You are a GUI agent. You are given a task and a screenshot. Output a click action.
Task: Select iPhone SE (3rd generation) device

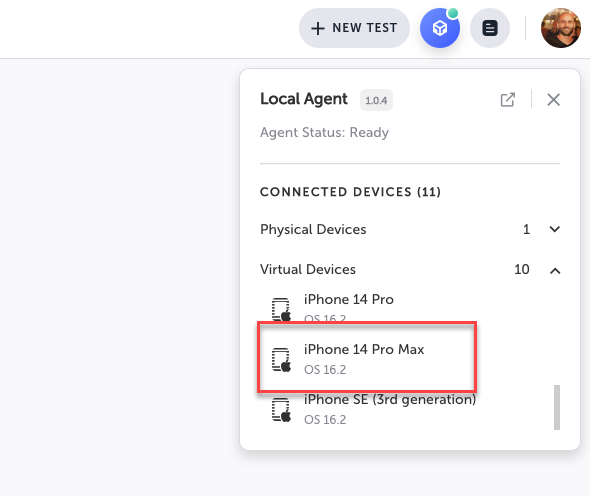pos(390,409)
